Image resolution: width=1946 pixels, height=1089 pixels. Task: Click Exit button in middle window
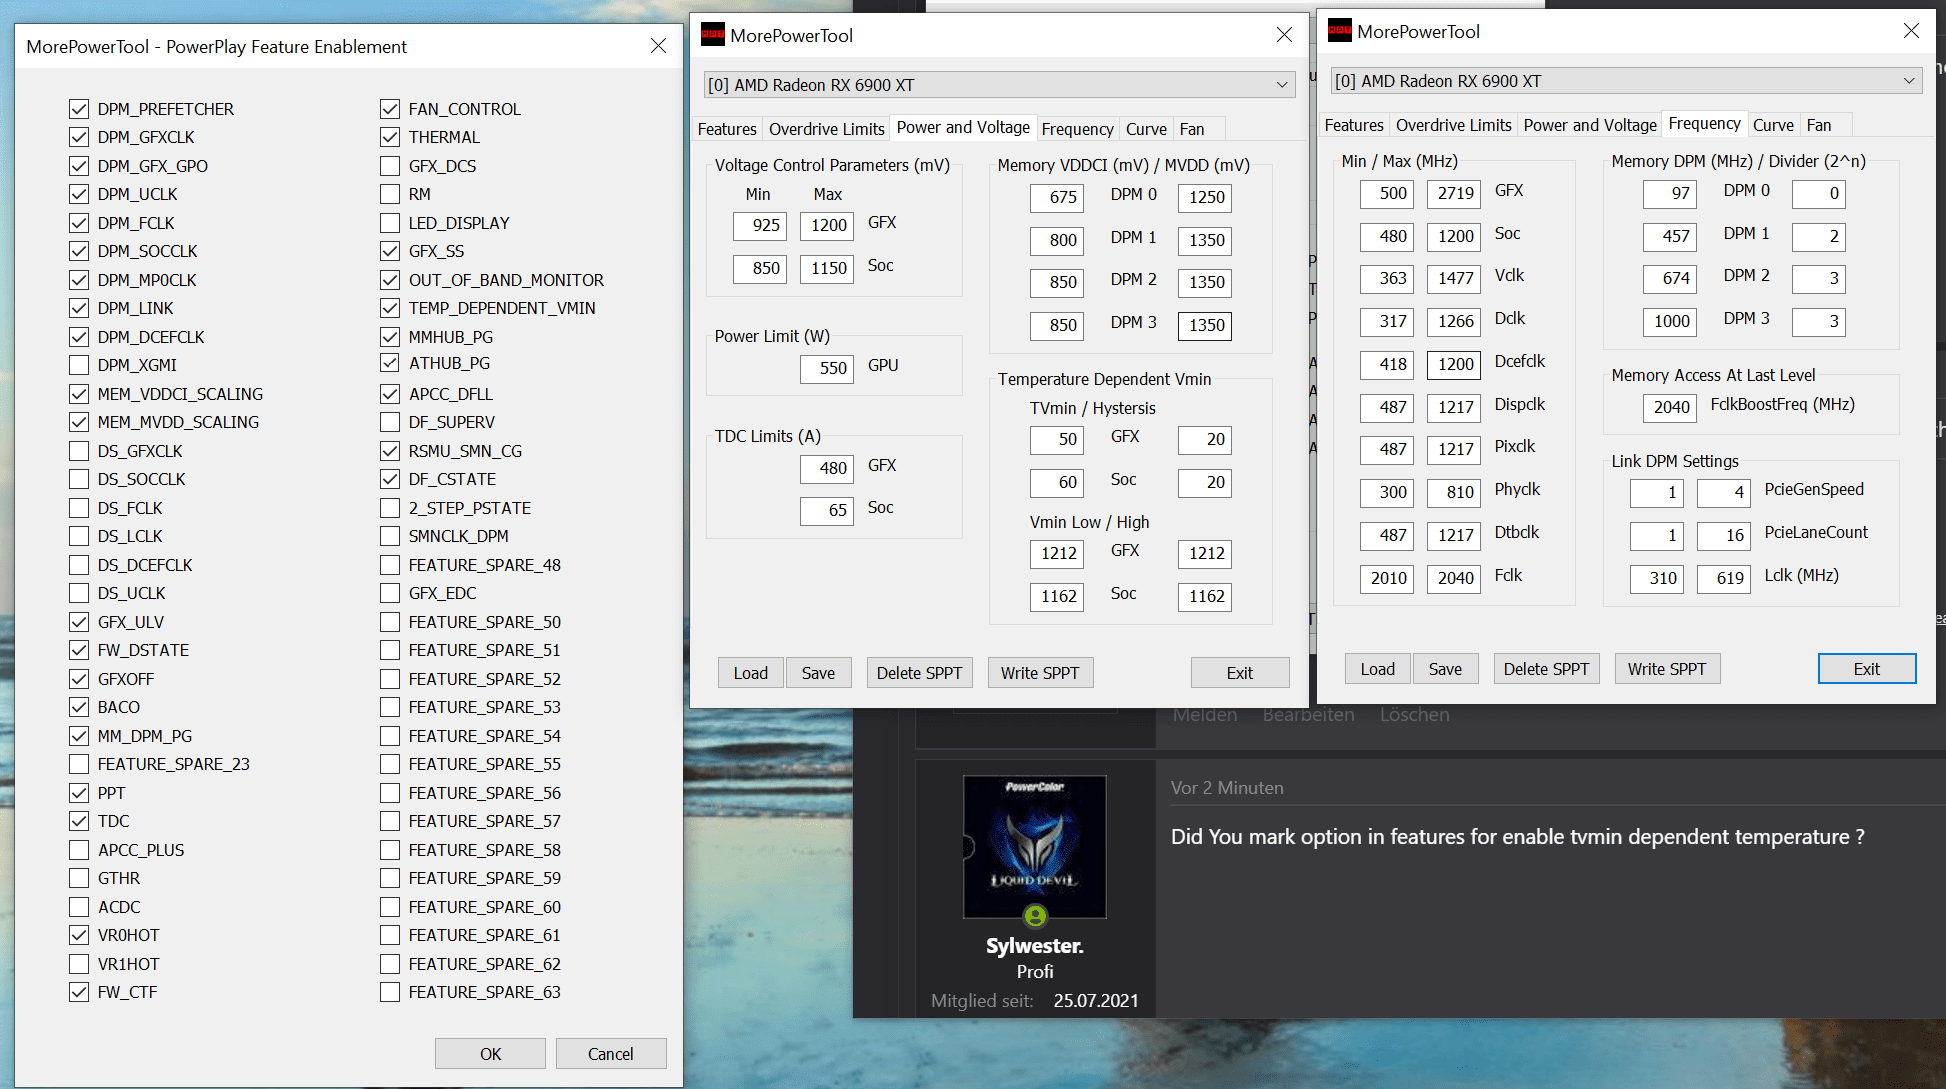1240,673
